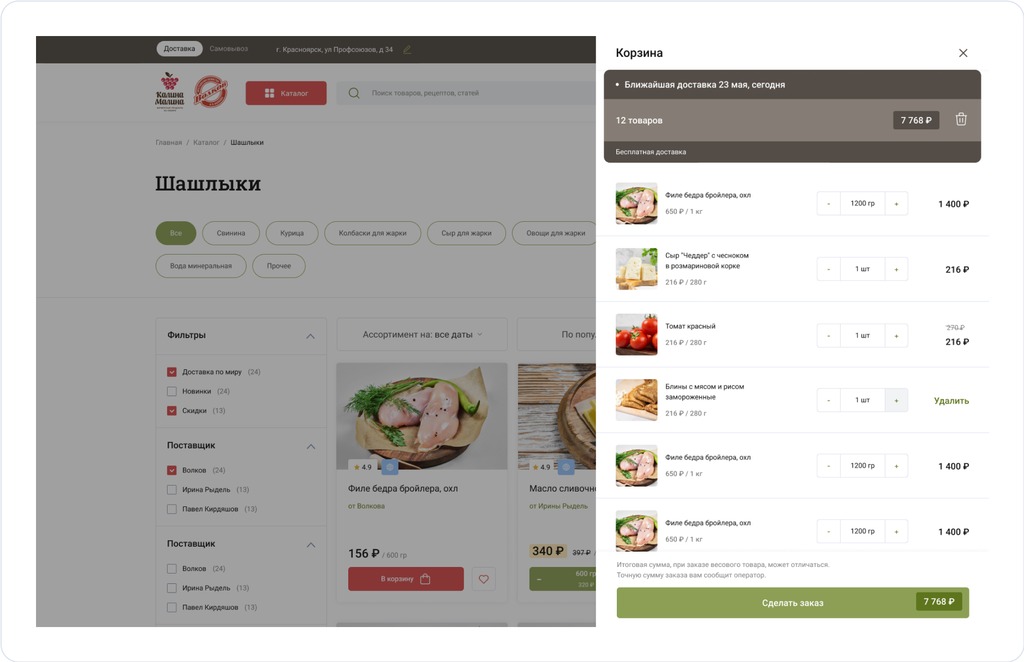The image size is (1024, 662).
Task: Switch to the Самовывоз option
Action: (229, 49)
